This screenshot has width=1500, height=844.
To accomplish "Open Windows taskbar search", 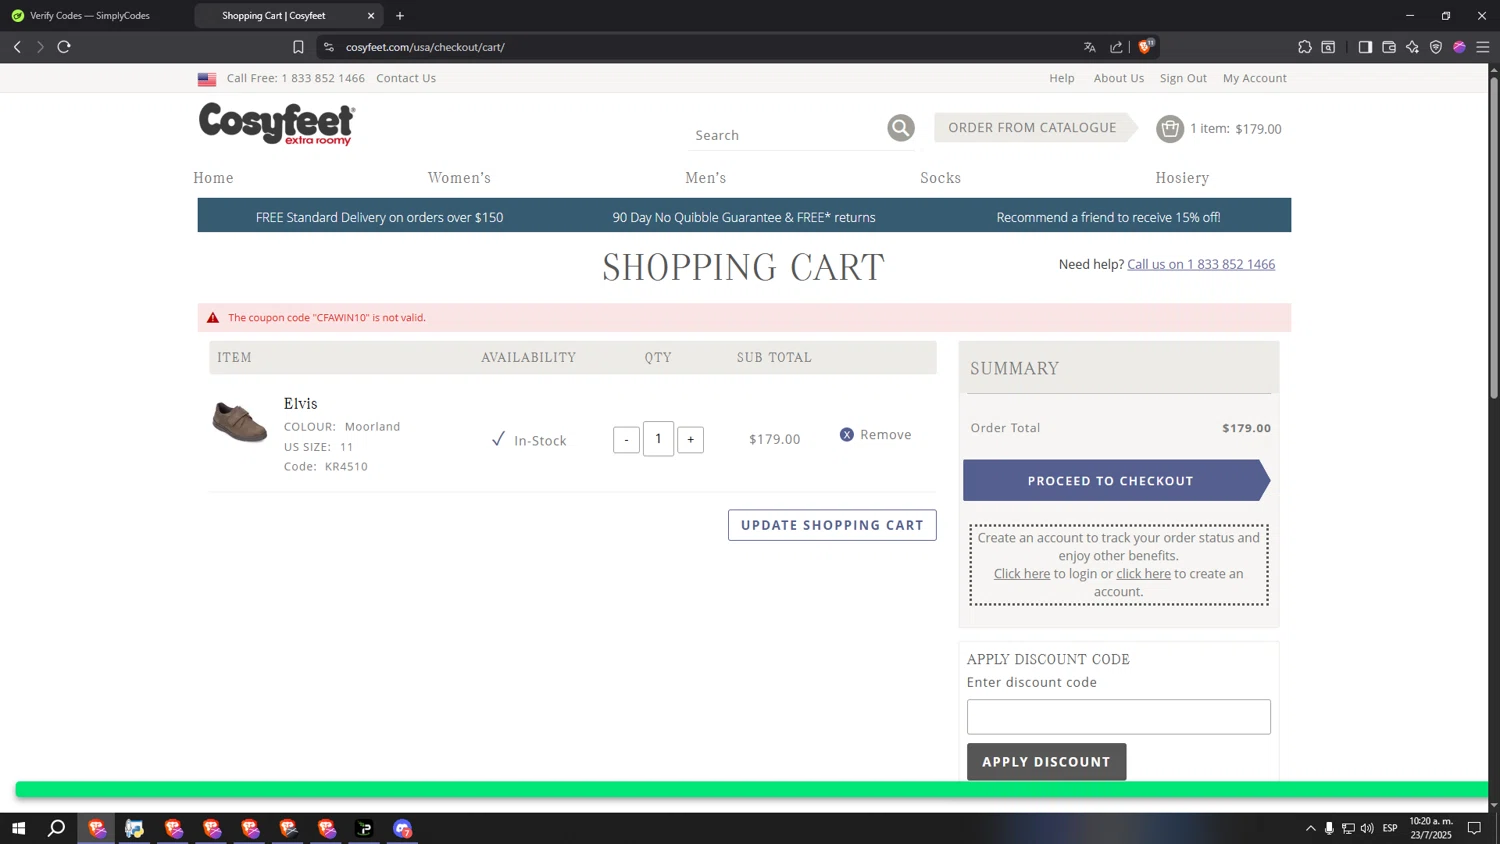I will pos(57,828).
